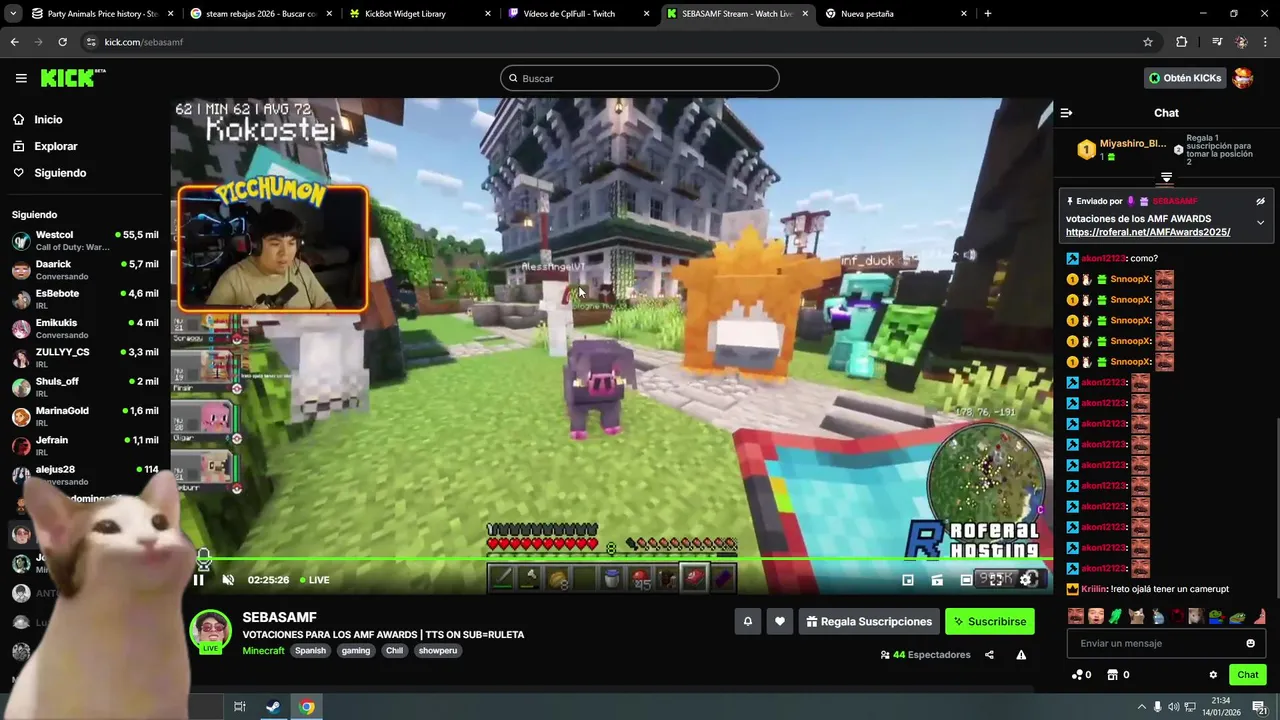Open the roferal.net AMFAwards2025 link
1280x720 pixels.
(1148, 232)
